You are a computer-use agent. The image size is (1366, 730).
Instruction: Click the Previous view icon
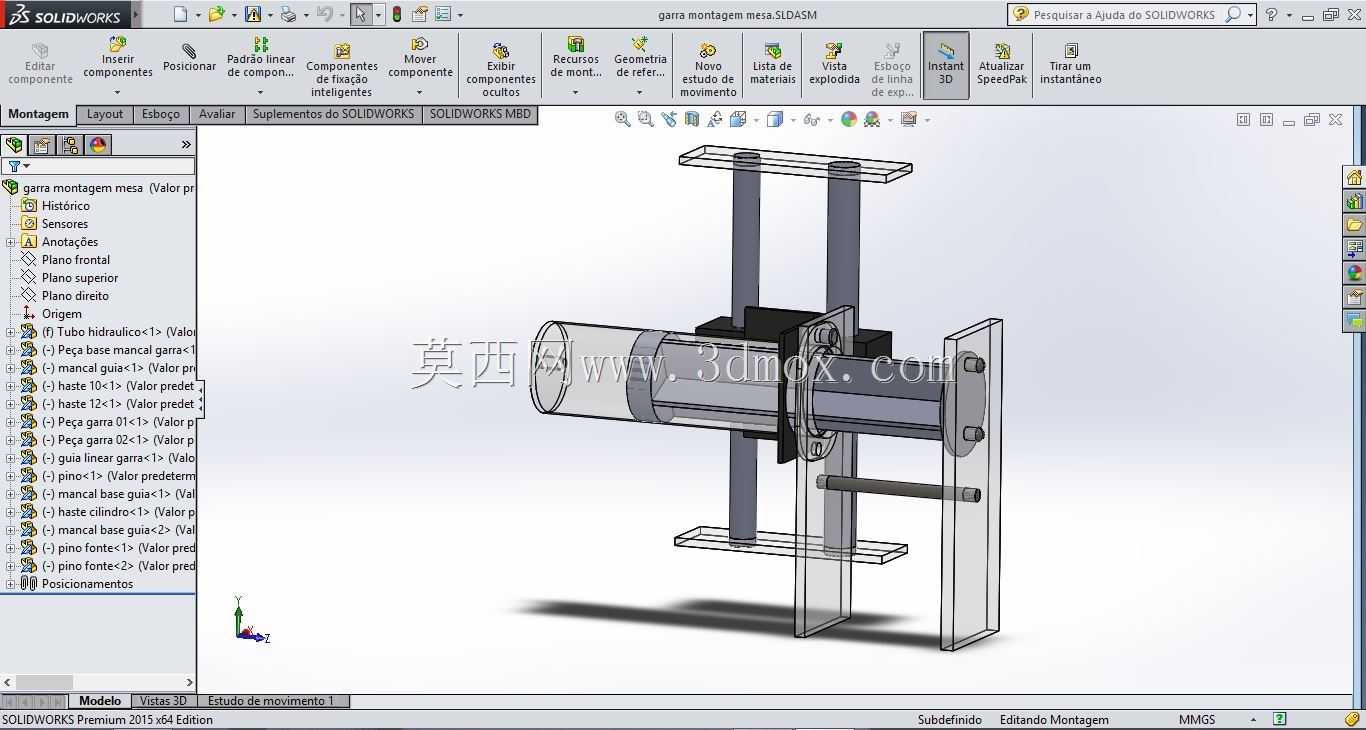pyautogui.click(x=668, y=119)
